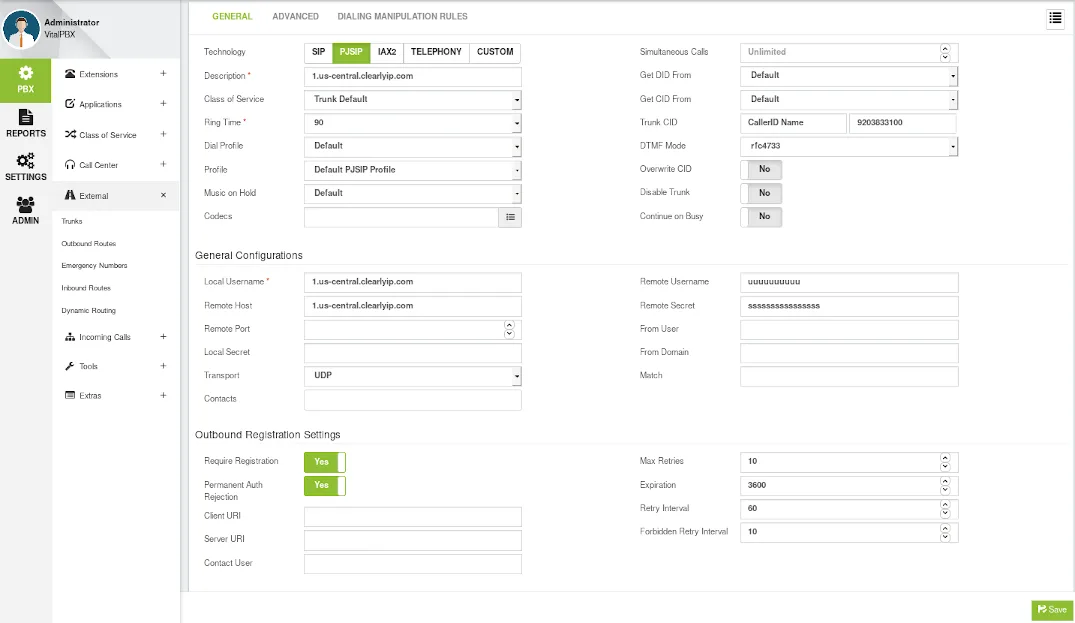Open the Transport UDP dropdown
The image size is (1075, 623).
pyautogui.click(x=413, y=376)
